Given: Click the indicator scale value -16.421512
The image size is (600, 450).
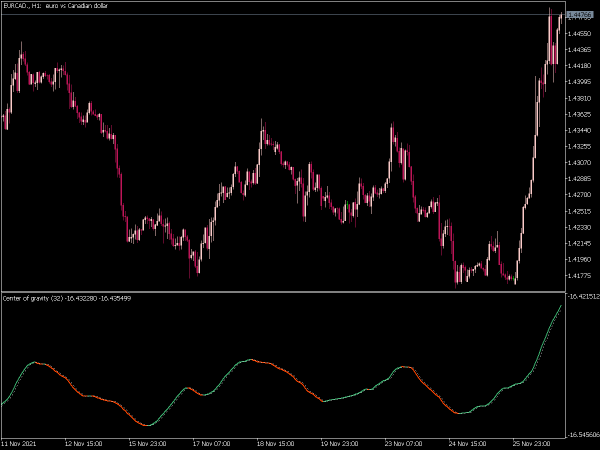Looking at the screenshot, I should (x=583, y=296).
